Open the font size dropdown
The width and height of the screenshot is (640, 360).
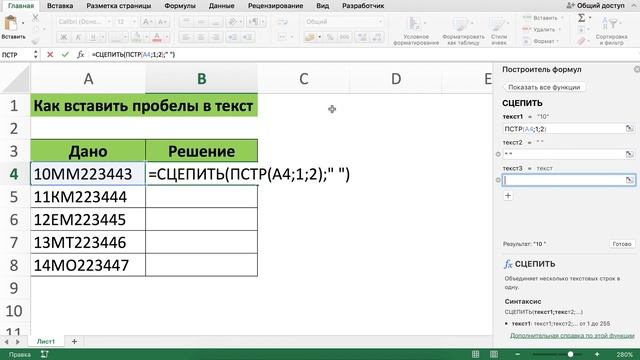point(133,22)
